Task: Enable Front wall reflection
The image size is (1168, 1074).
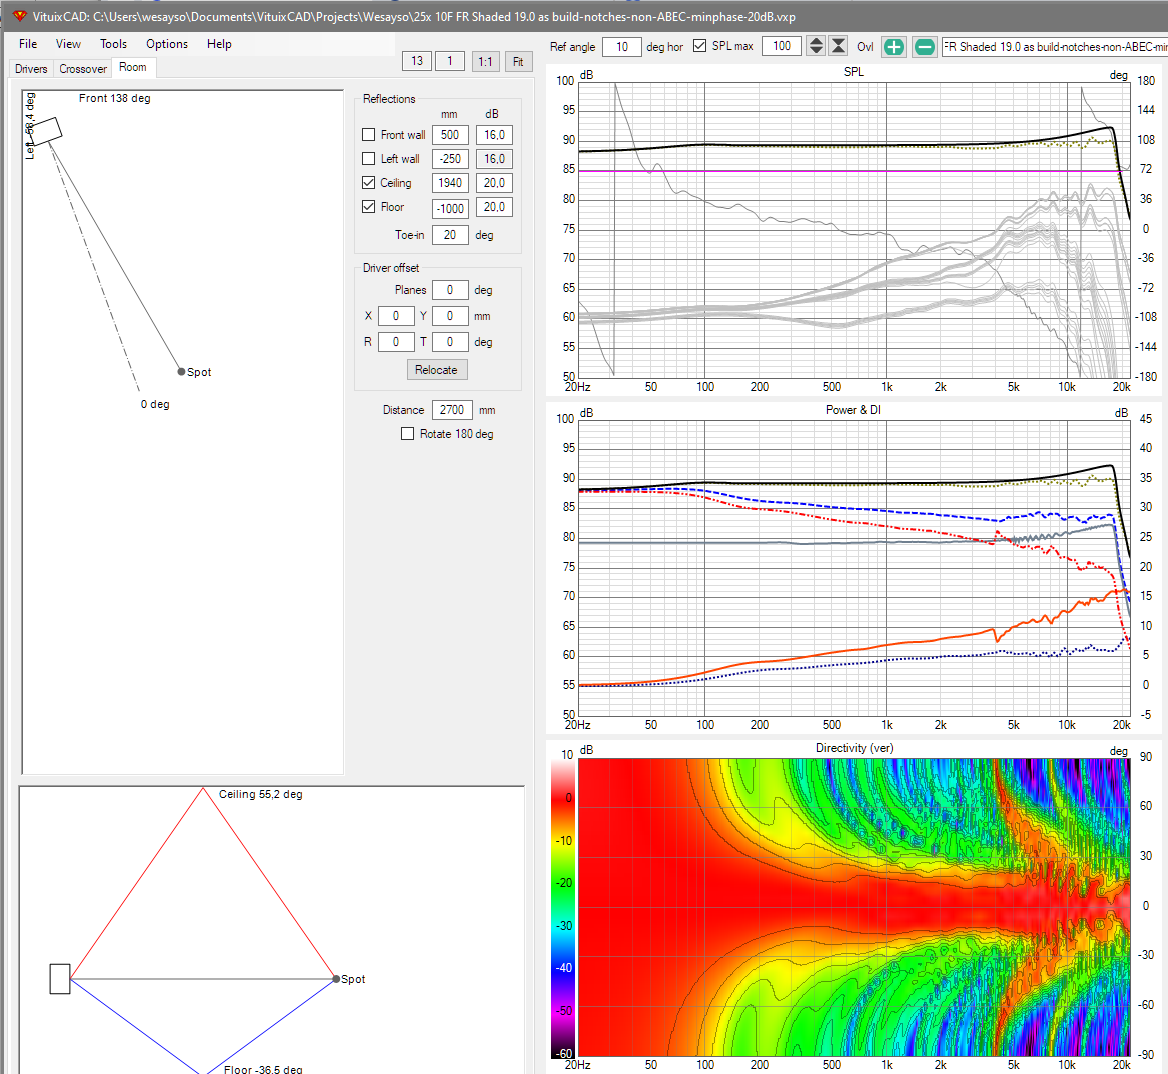Action: [x=368, y=135]
